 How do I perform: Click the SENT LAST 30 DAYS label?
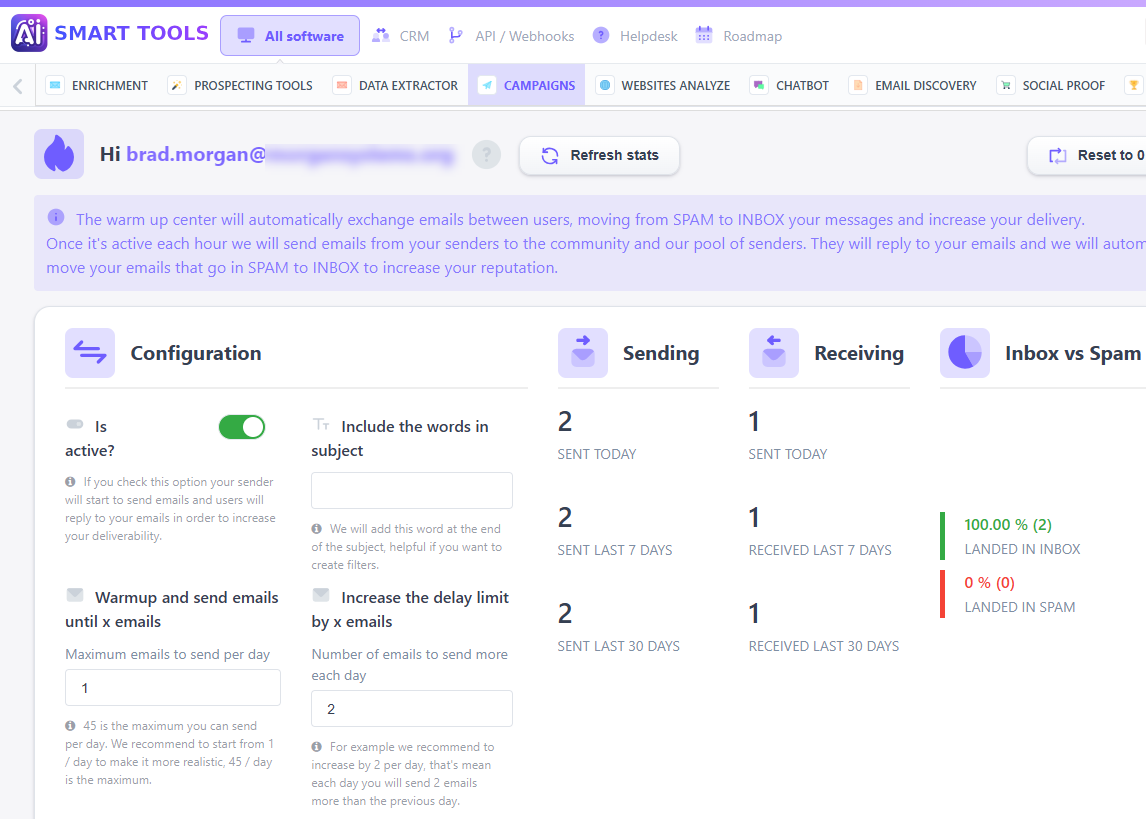point(618,647)
